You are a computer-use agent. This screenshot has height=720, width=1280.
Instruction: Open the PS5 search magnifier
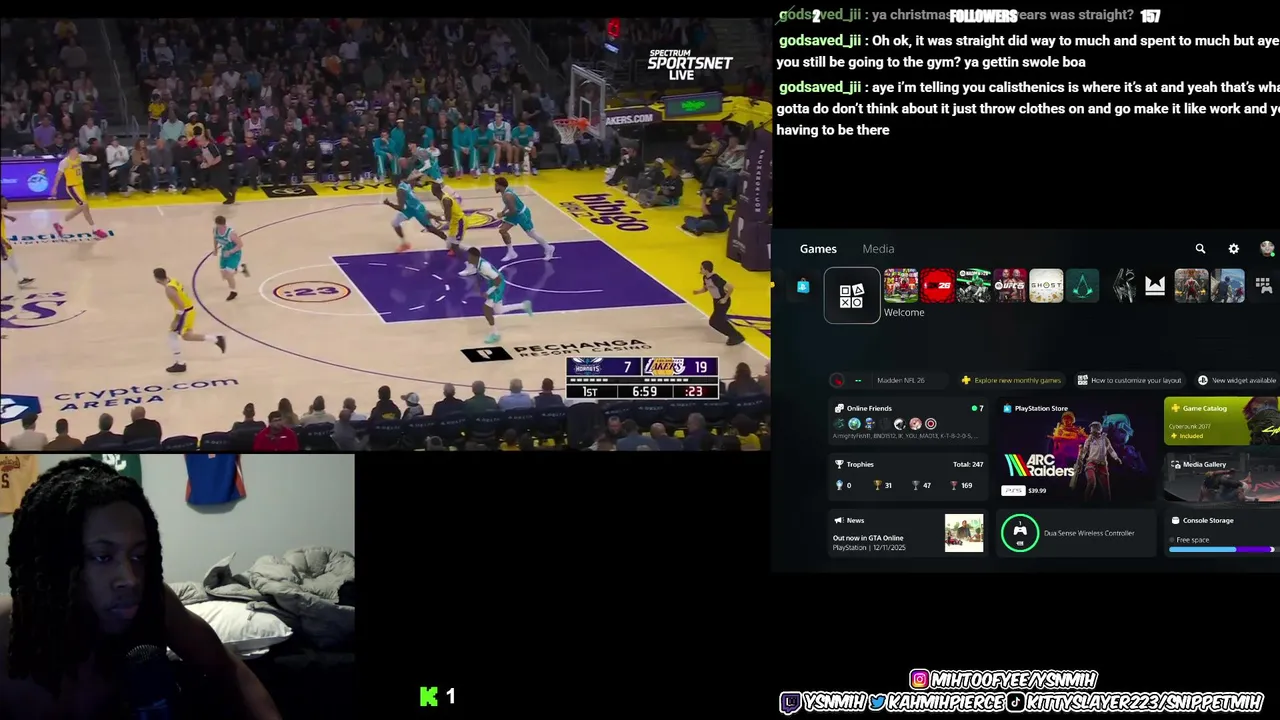[1200, 249]
